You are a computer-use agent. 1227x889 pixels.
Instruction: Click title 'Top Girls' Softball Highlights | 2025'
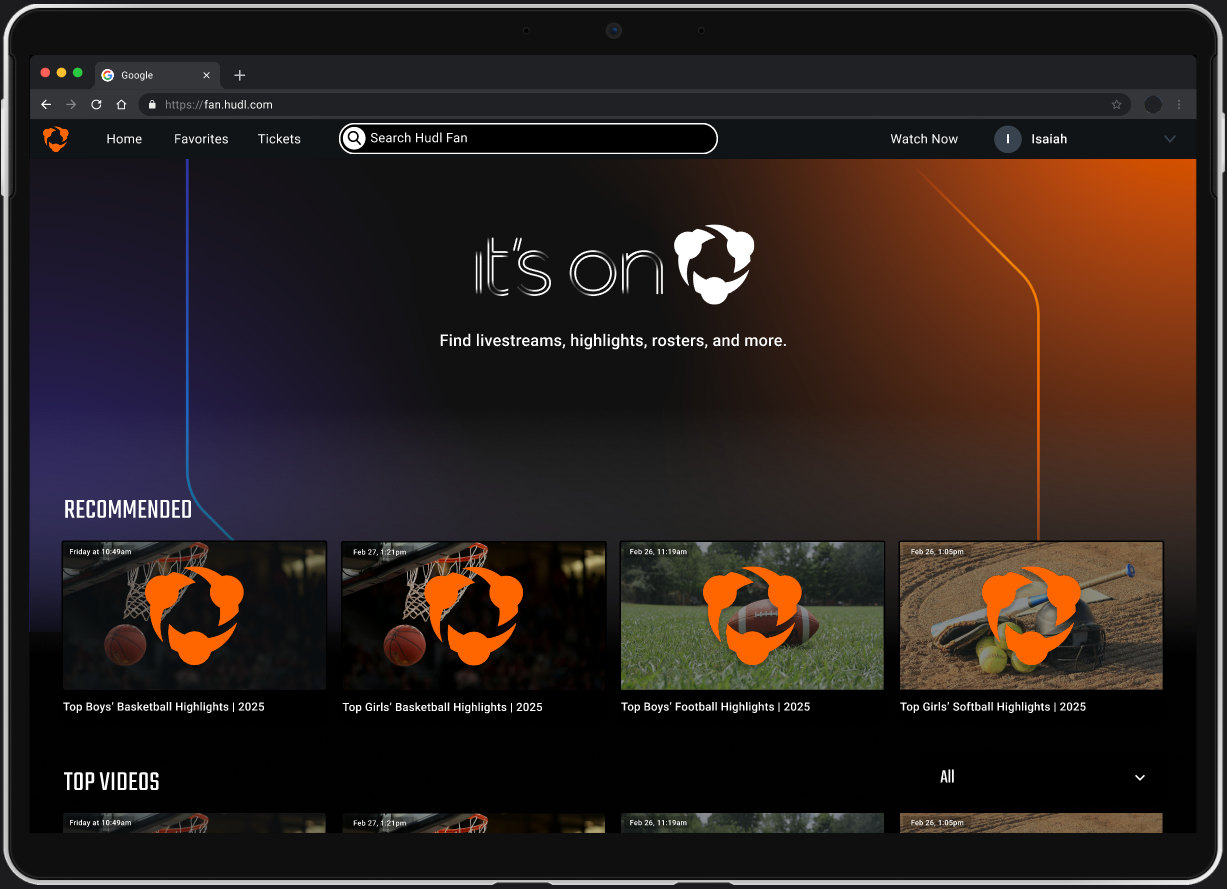(993, 707)
